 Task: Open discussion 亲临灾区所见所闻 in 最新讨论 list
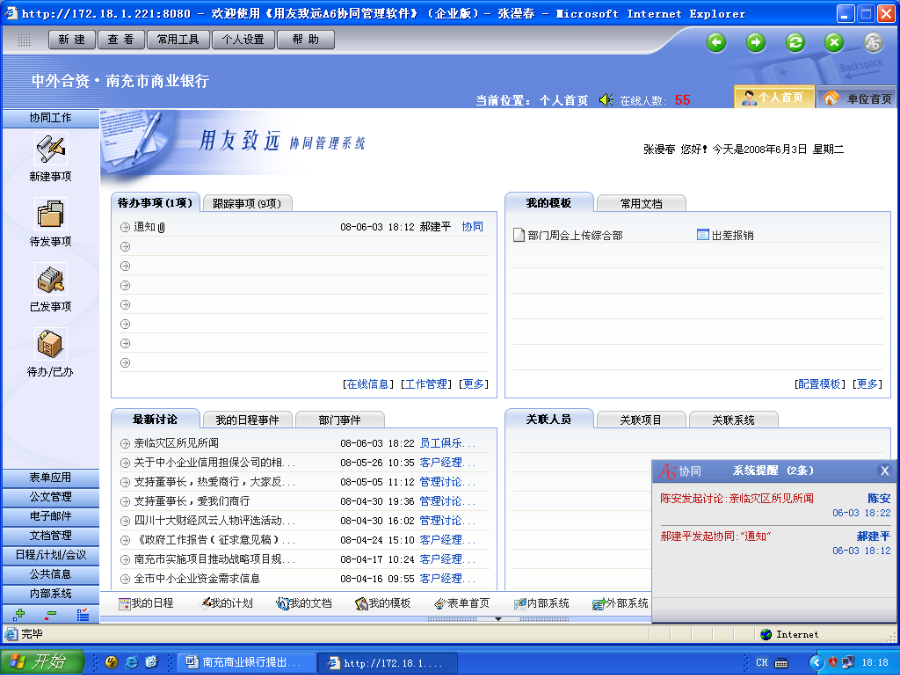click(176, 443)
